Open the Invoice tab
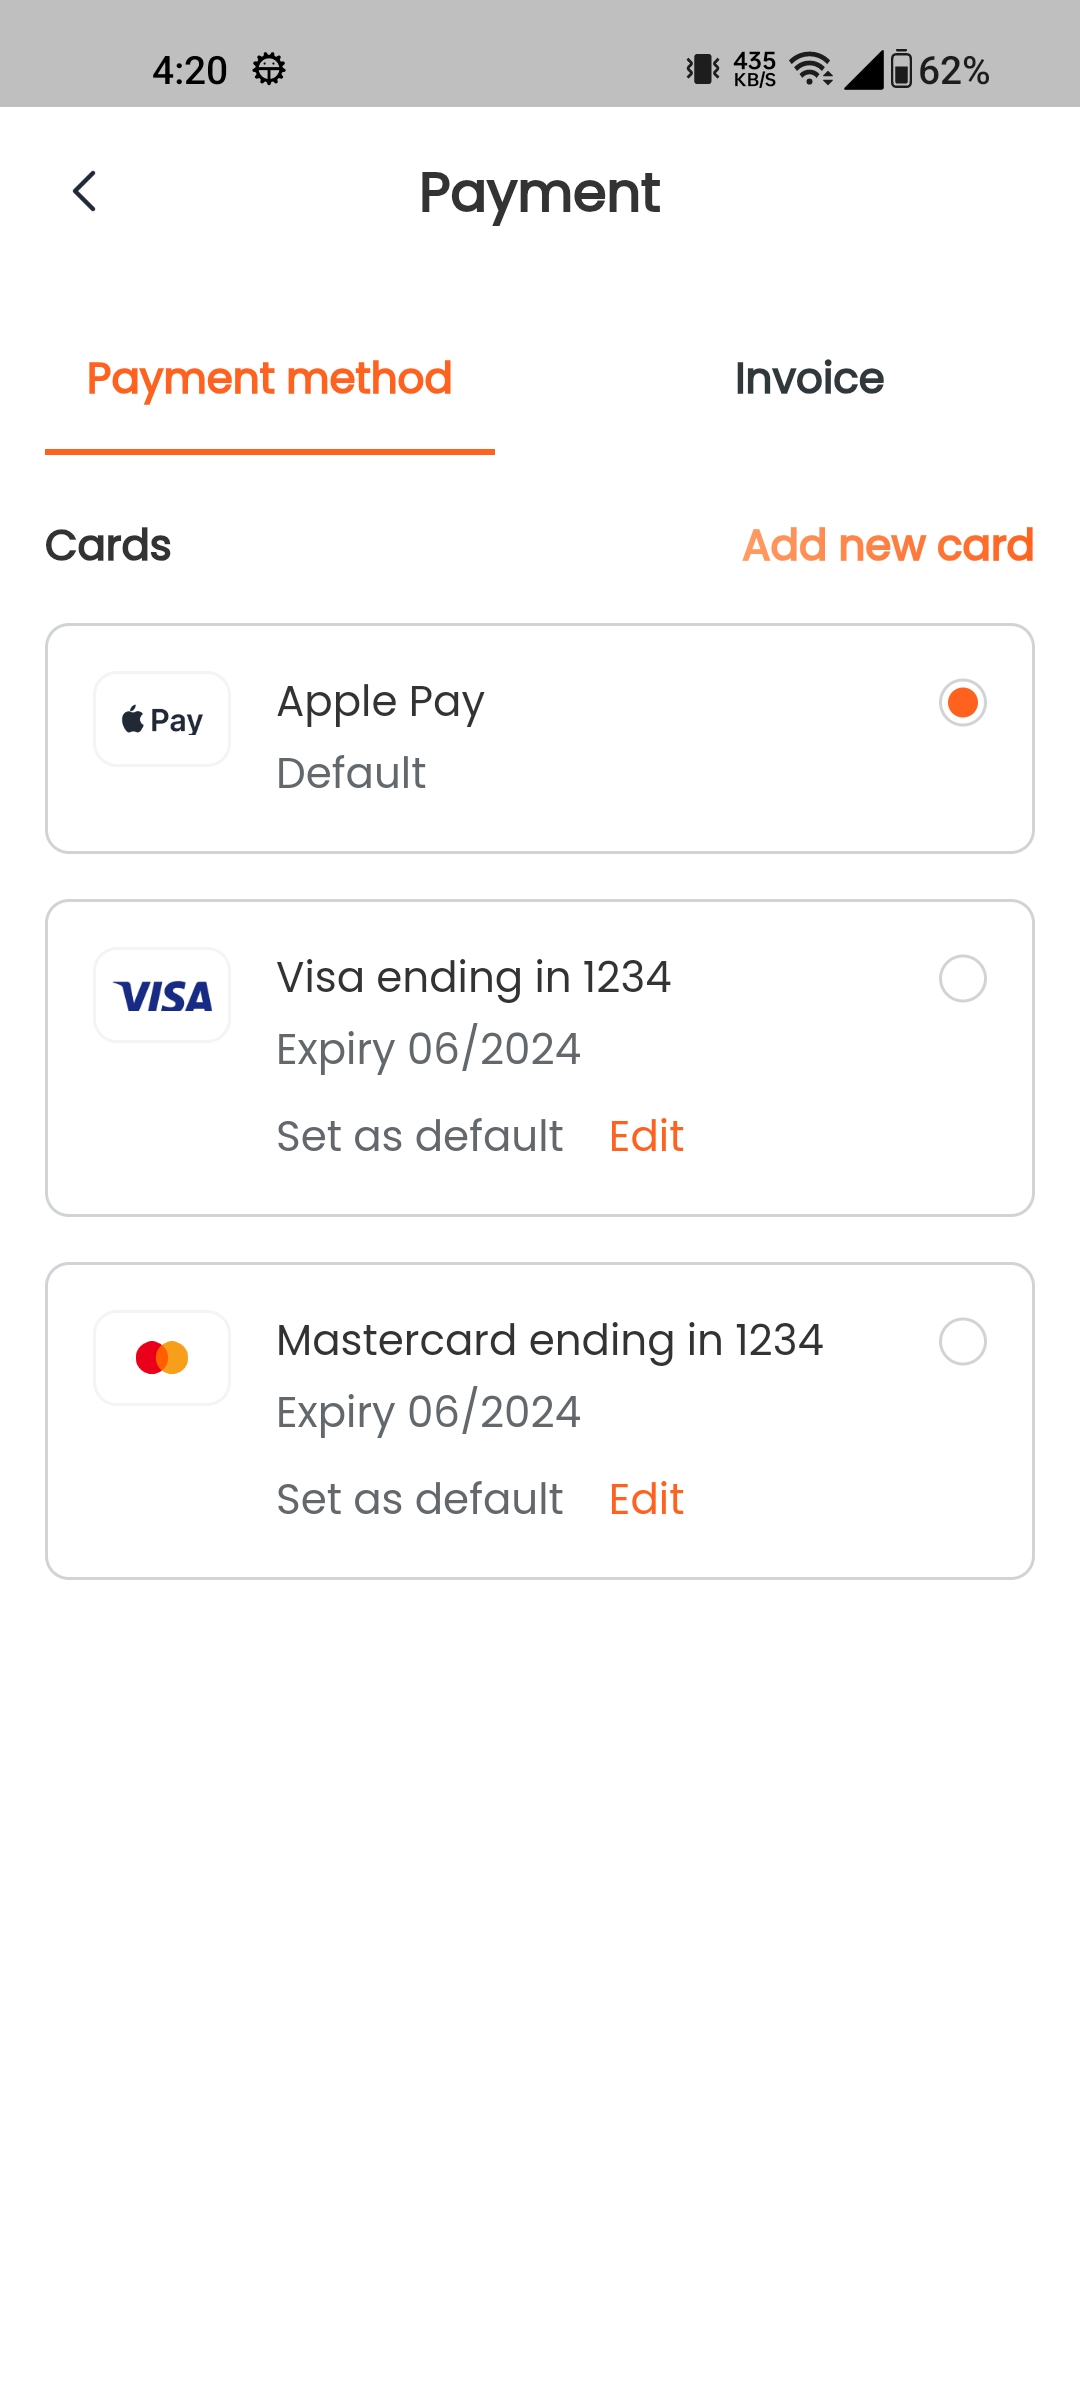The image size is (1080, 2400). 809,379
